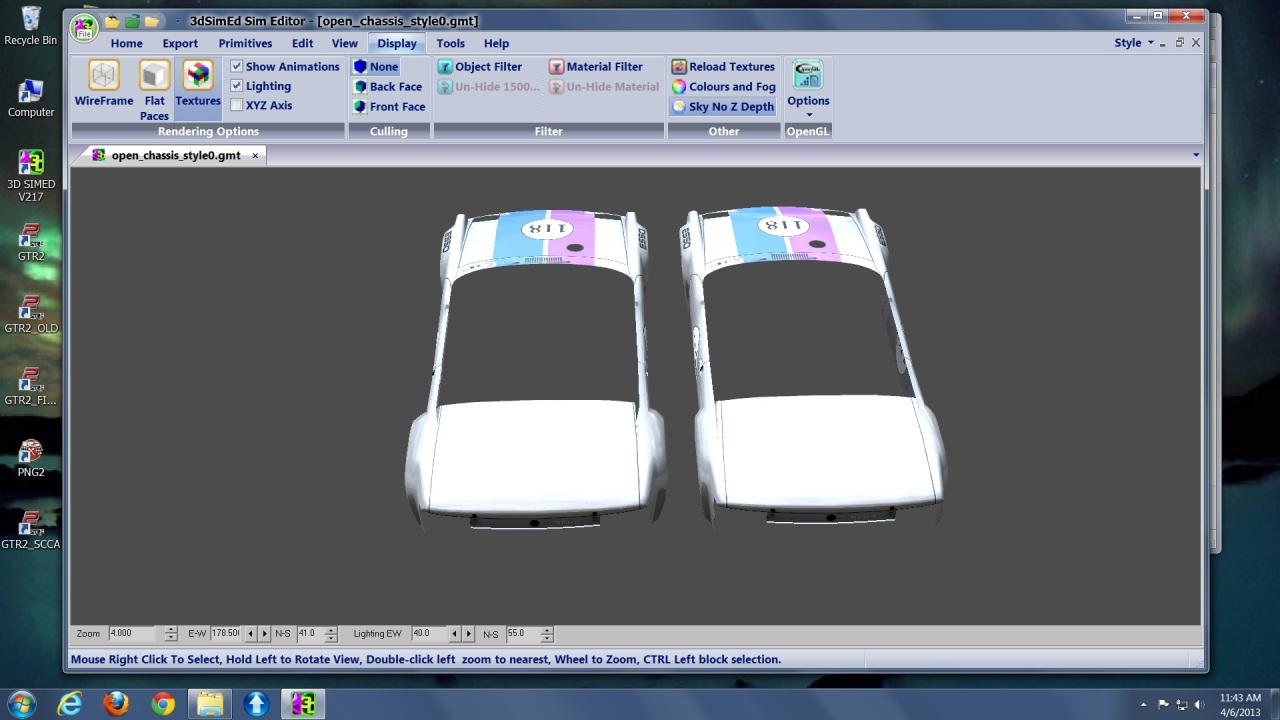1280x720 pixels.
Task: Open the Edit ribbon tab
Action: tap(302, 43)
